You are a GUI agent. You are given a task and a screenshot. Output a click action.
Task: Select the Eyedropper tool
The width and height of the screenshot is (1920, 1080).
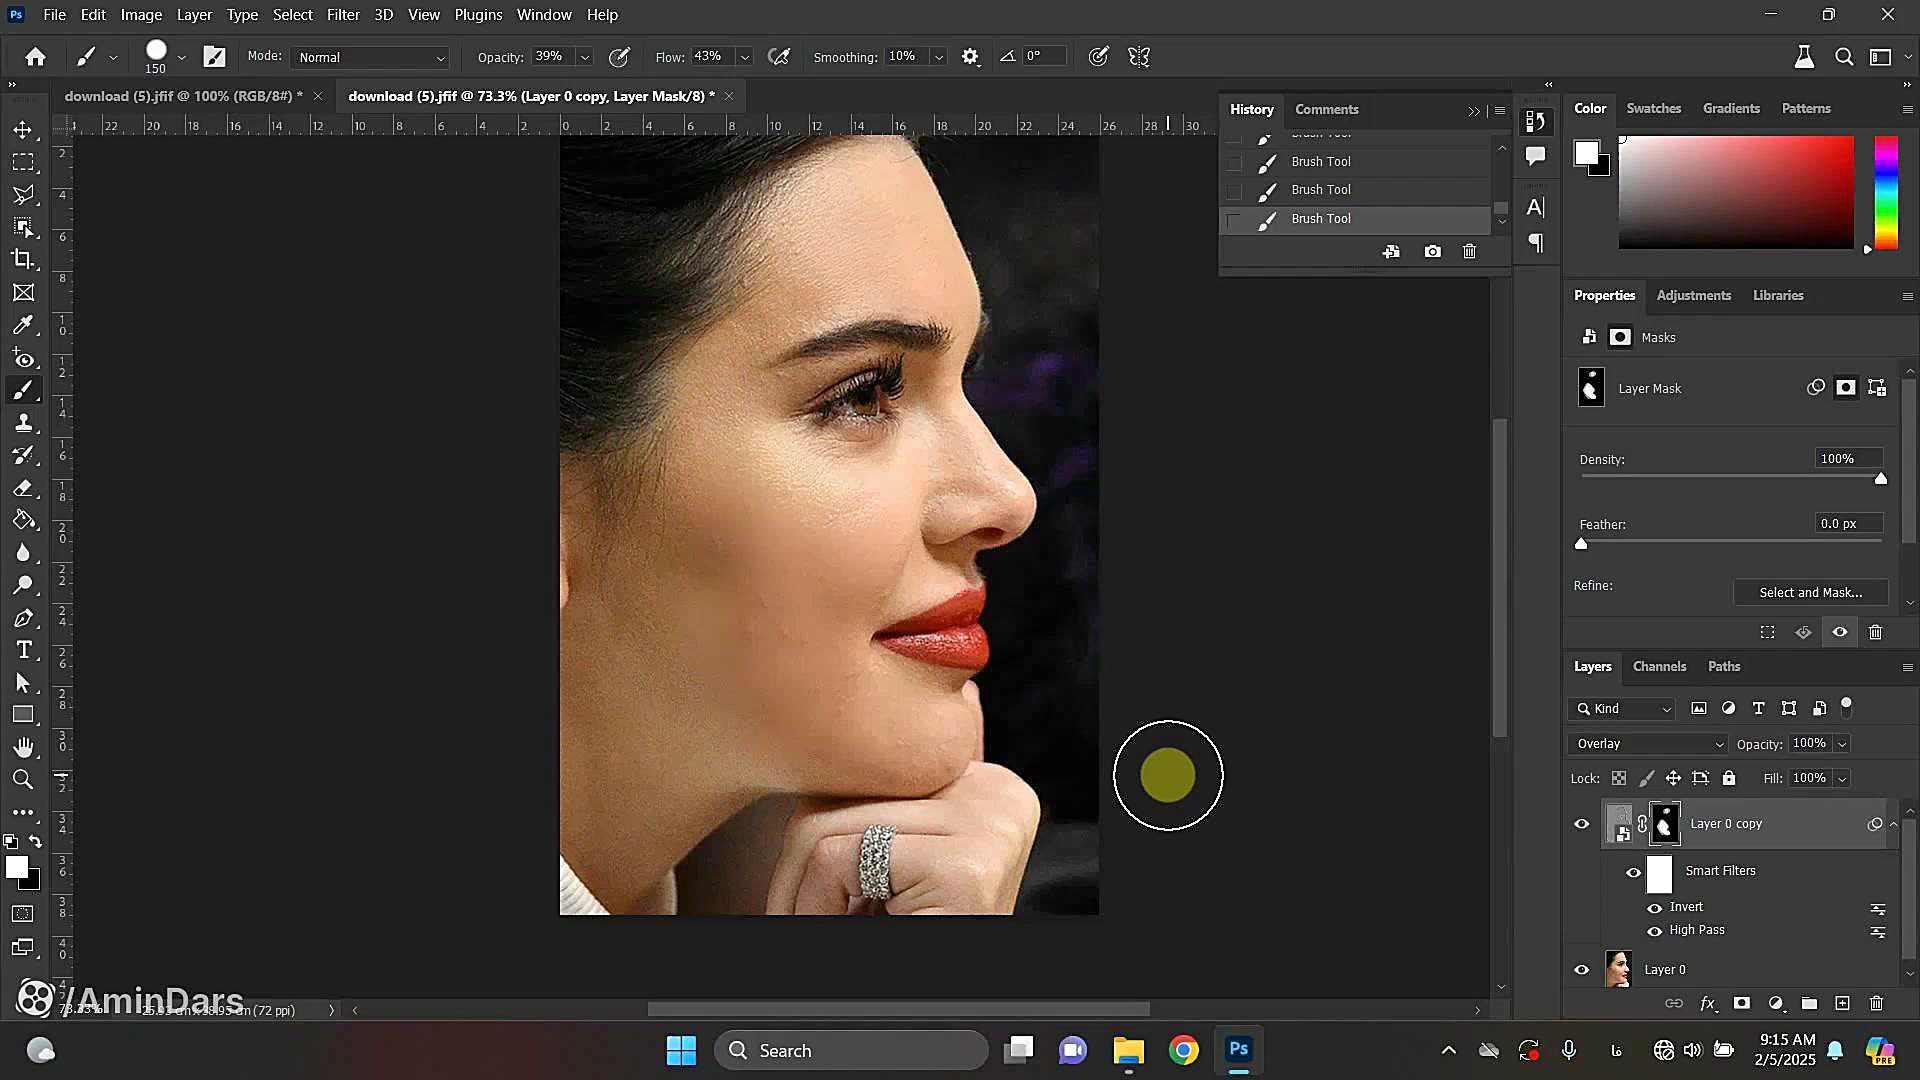[x=23, y=324]
